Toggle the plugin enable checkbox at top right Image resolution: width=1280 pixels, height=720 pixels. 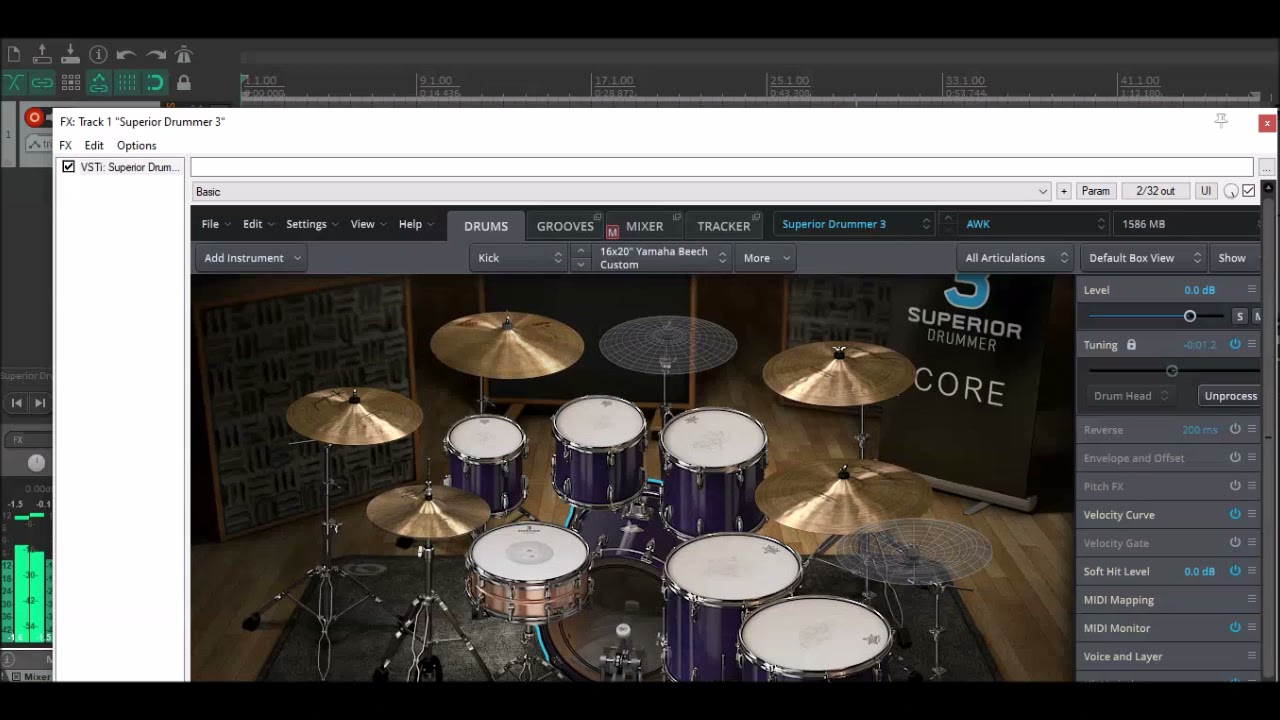(x=1248, y=191)
